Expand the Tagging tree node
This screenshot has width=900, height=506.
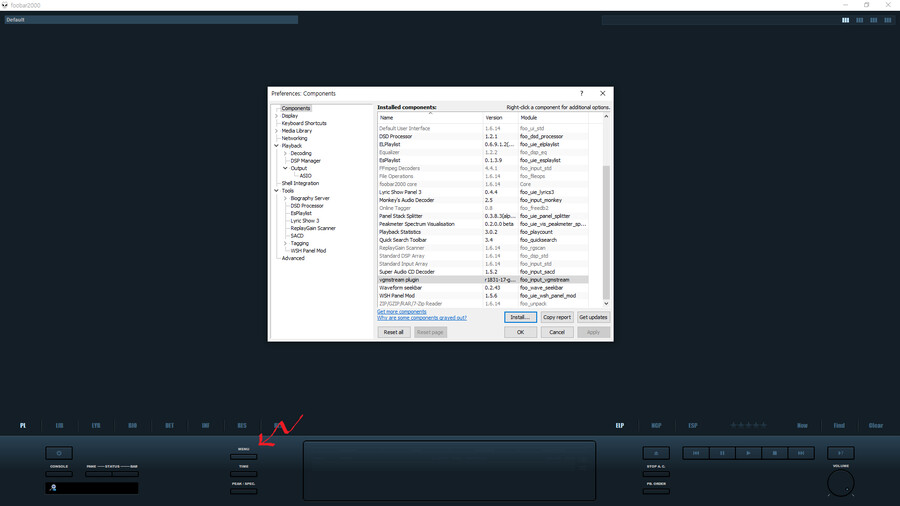(x=285, y=243)
